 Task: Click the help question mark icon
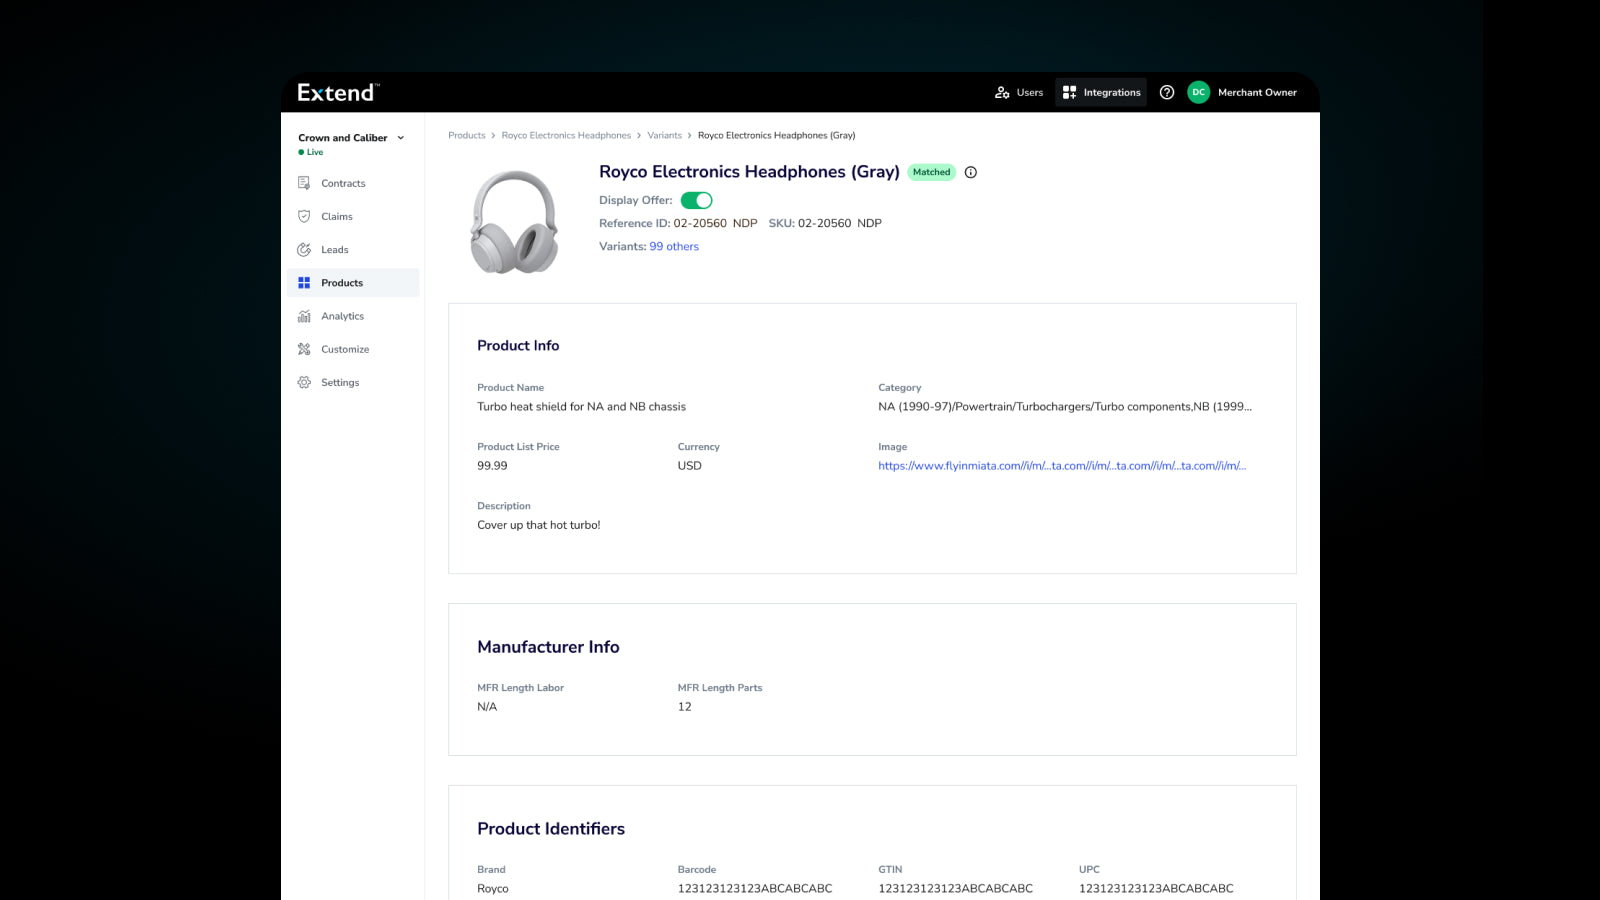click(x=1166, y=92)
